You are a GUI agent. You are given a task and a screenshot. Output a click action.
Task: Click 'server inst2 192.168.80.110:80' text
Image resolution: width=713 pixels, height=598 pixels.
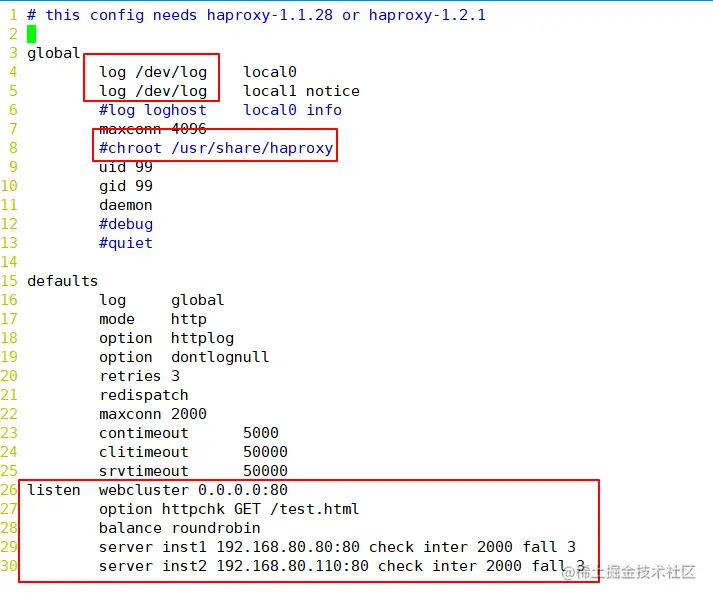pyautogui.click(x=234, y=566)
